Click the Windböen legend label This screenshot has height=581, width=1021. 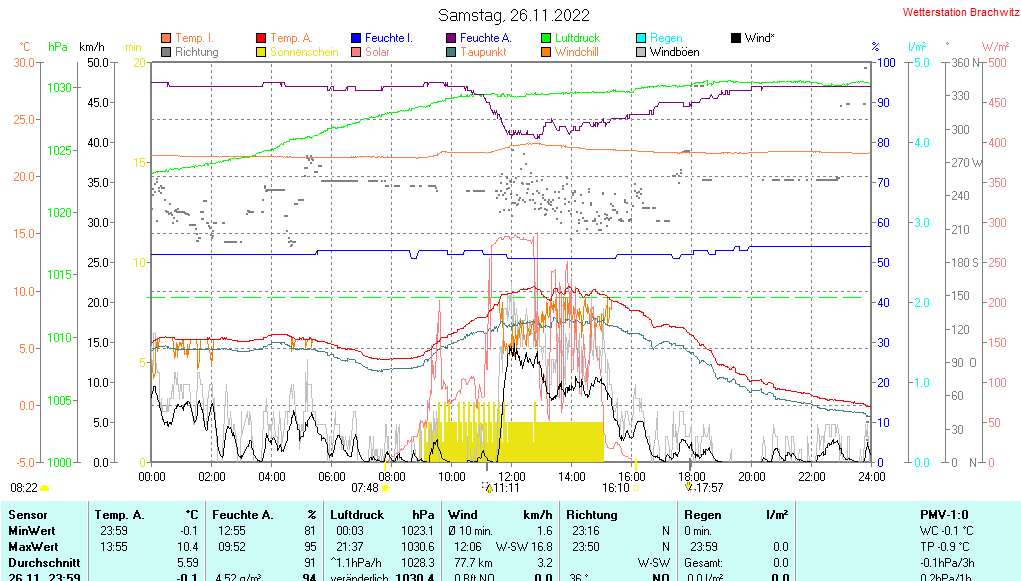pyautogui.click(x=674, y=52)
